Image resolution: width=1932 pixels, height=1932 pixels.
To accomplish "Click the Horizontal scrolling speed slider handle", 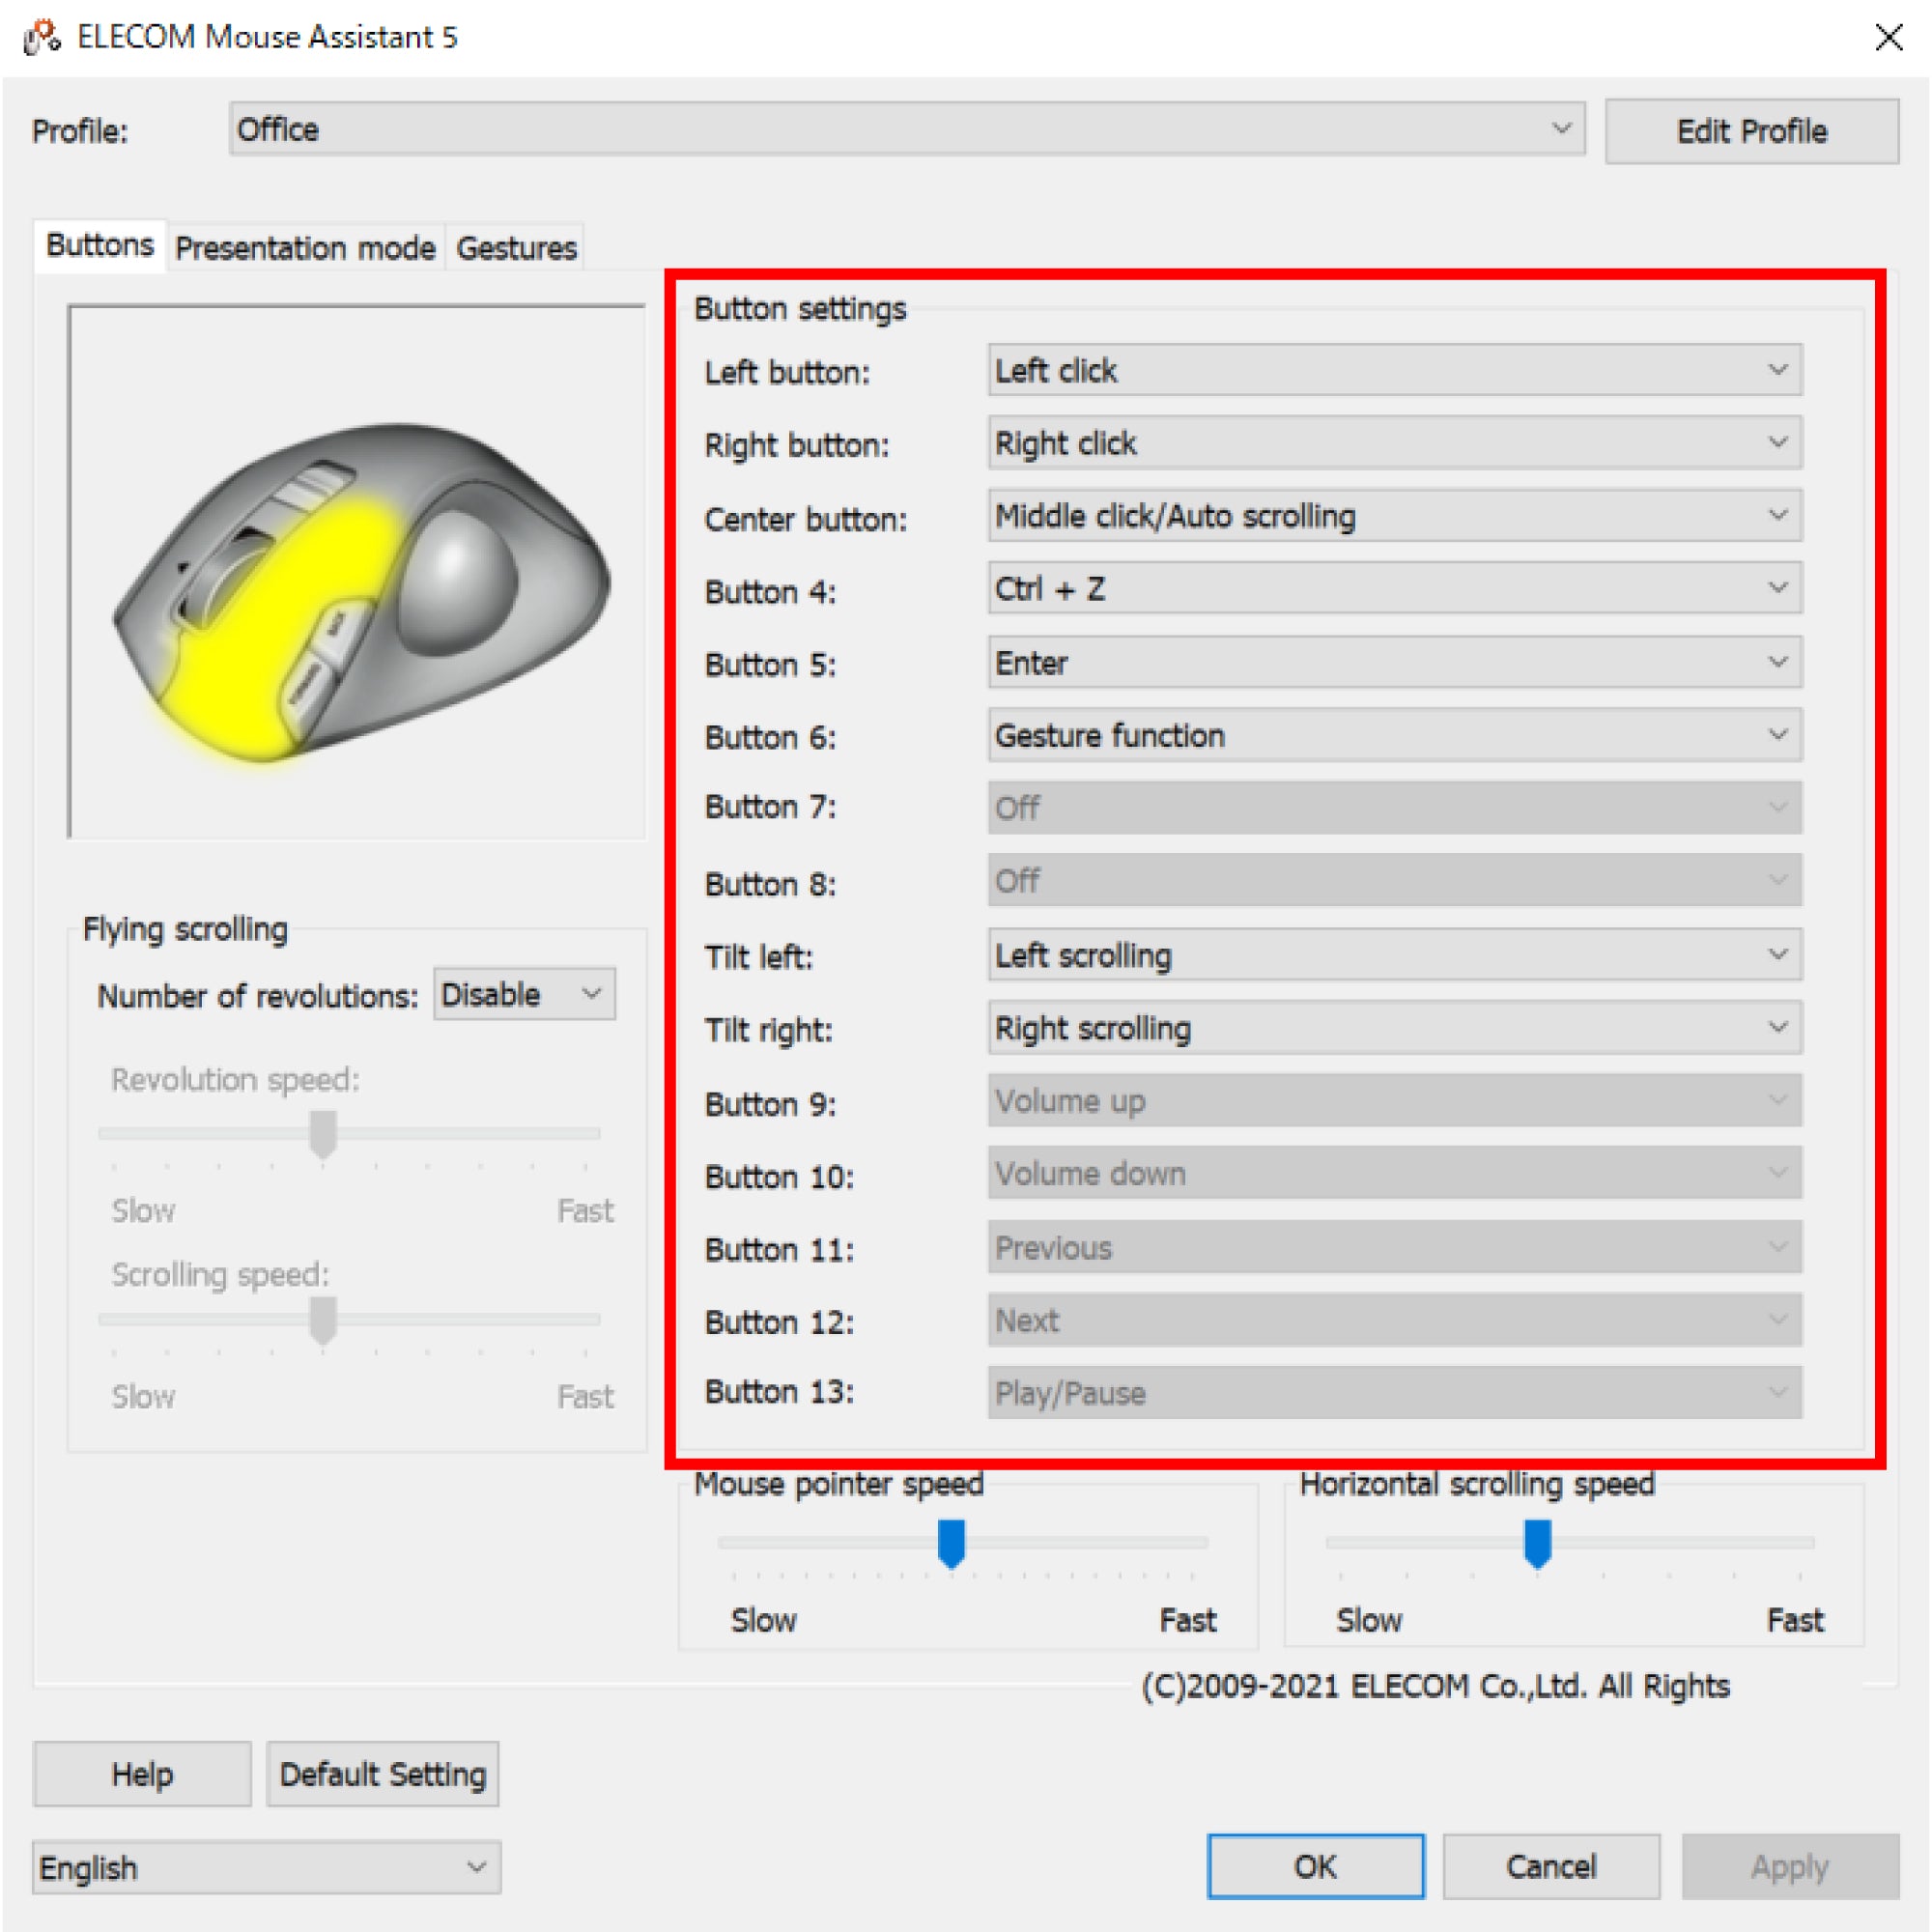I will point(1537,1543).
